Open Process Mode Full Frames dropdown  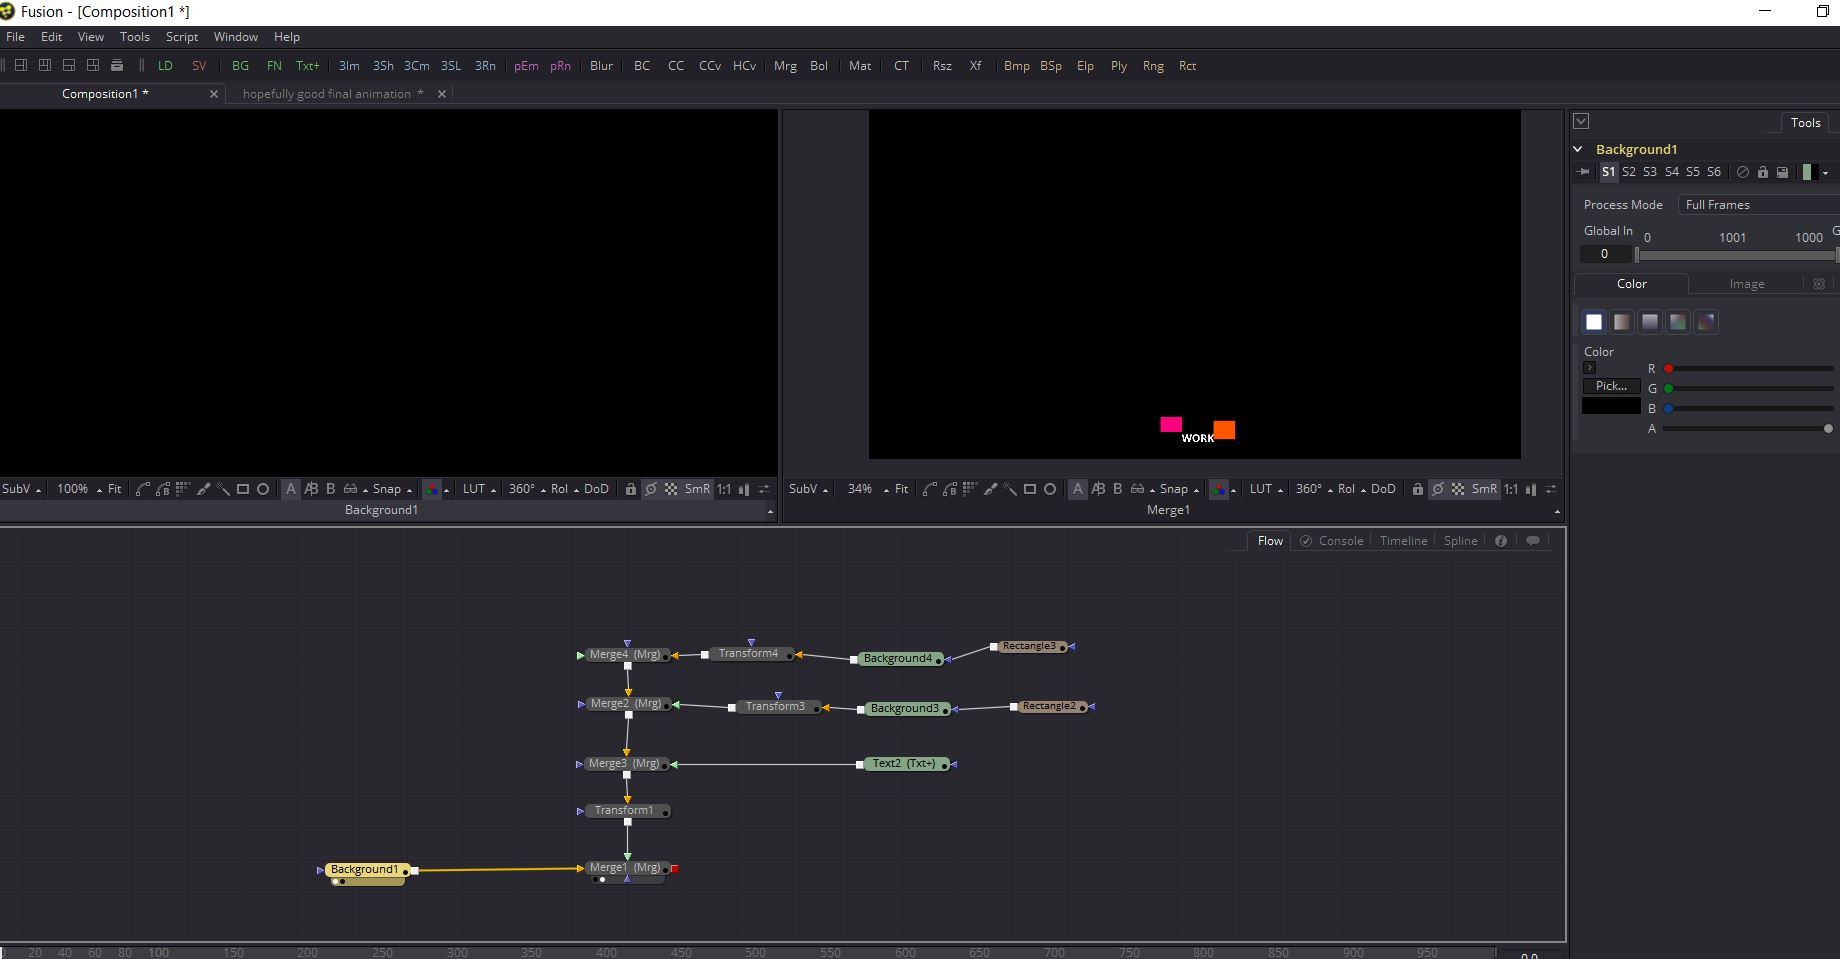1758,205
